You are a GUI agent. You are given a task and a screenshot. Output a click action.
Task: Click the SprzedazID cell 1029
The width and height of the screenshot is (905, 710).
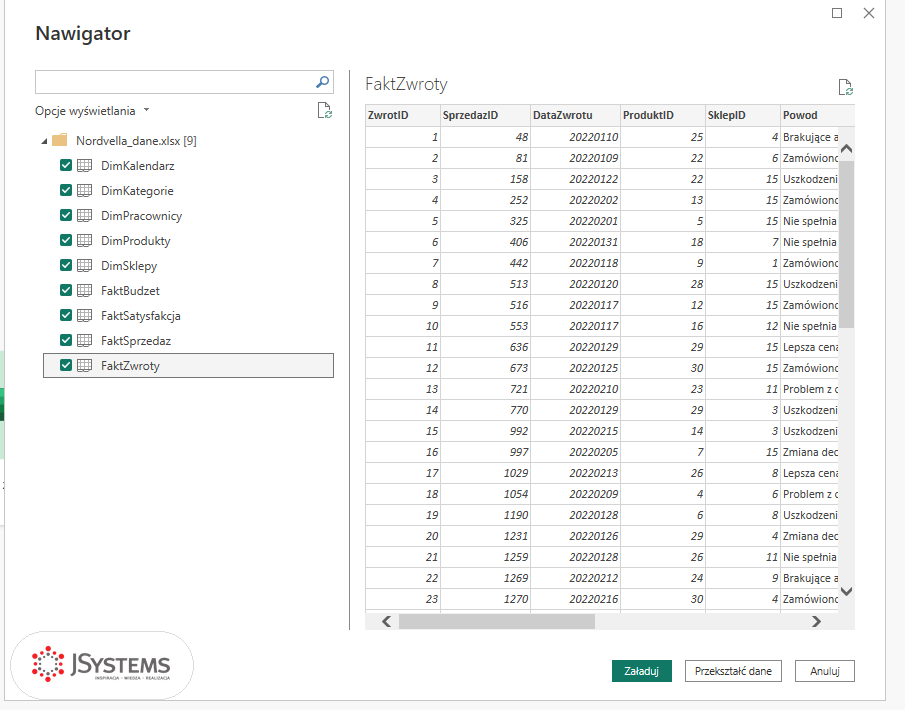click(485, 473)
